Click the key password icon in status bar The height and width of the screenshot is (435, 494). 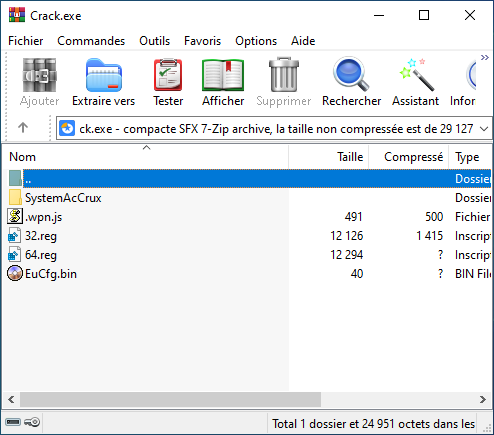[x=32, y=422]
